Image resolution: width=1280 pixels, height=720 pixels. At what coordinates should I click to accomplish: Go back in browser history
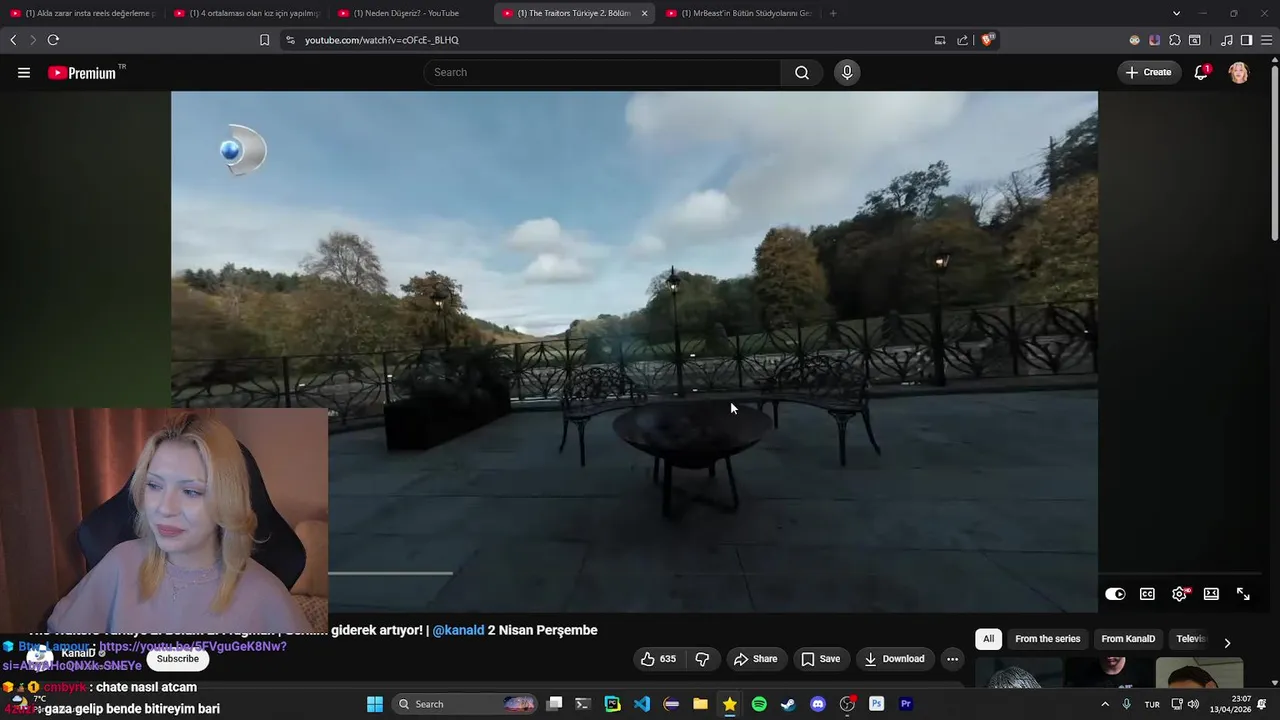[13, 40]
